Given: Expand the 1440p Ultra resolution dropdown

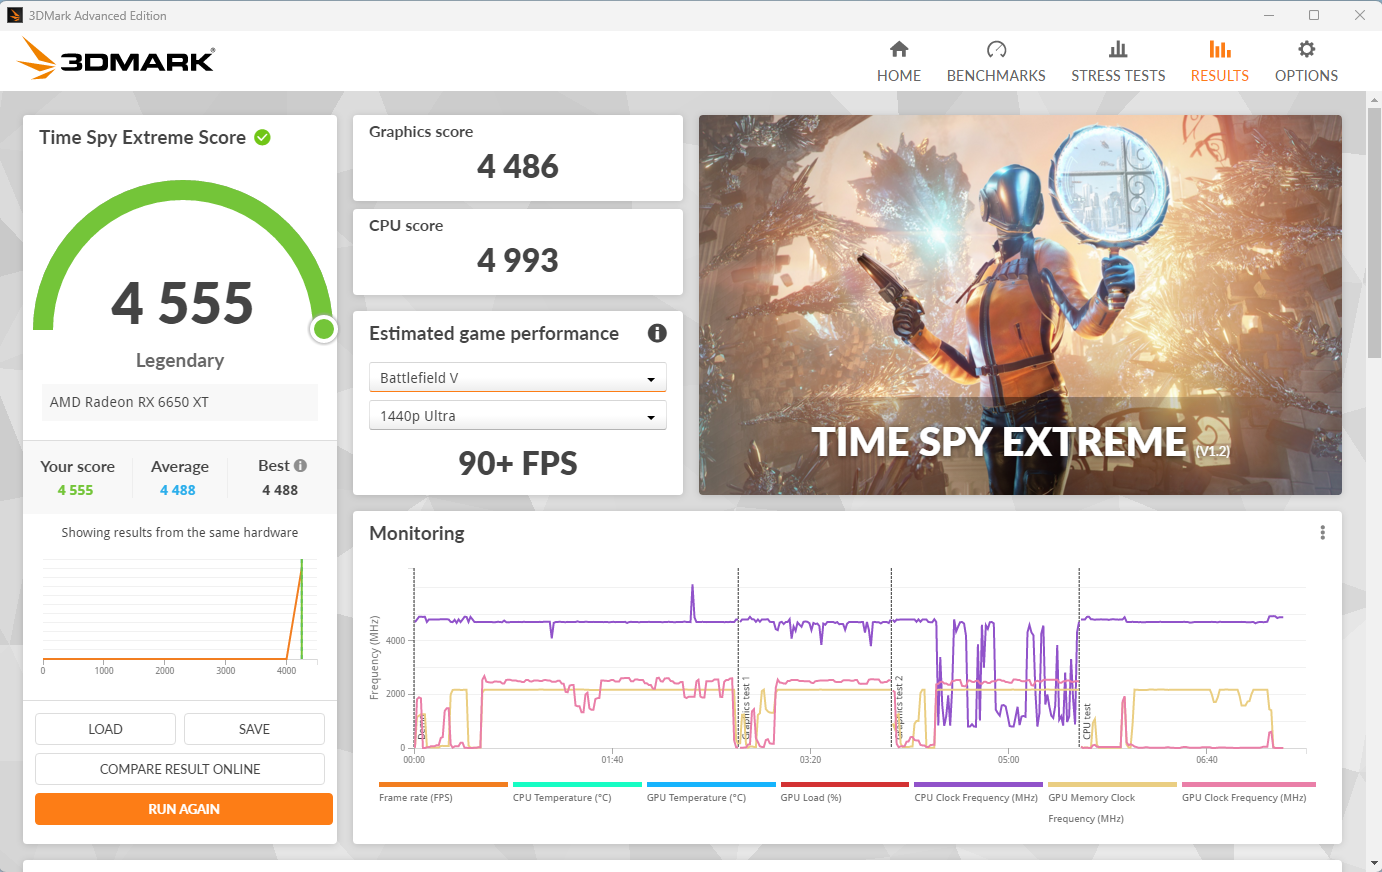Looking at the screenshot, I should (517, 416).
